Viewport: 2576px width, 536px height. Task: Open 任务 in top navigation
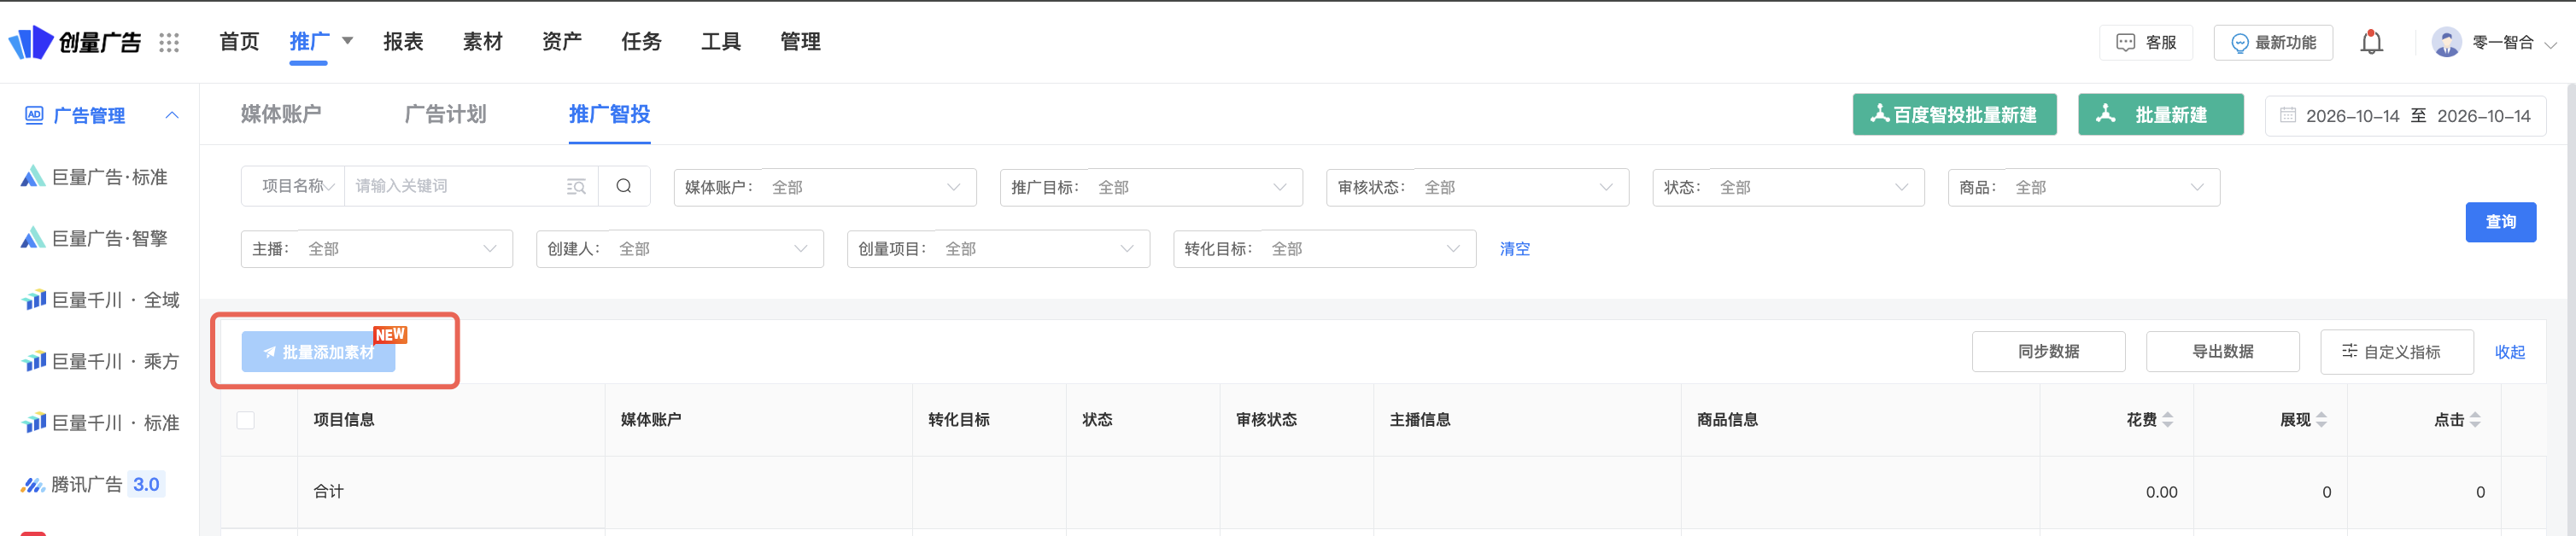(x=641, y=41)
